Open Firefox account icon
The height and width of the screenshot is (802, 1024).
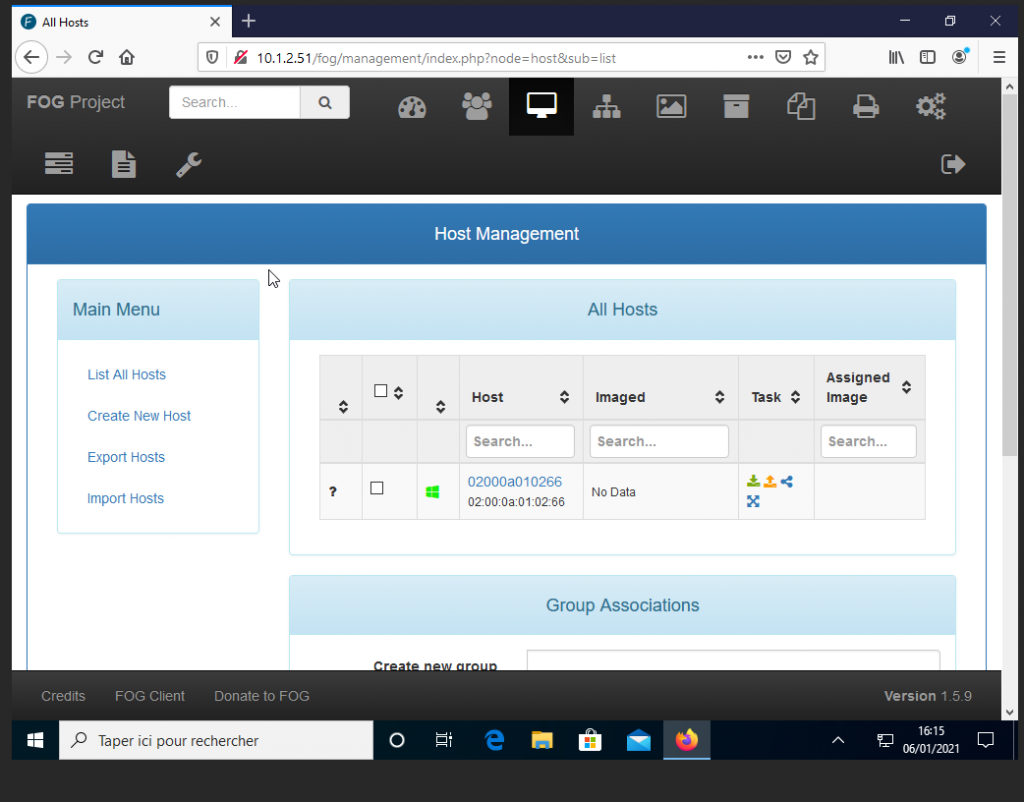pyautogui.click(x=959, y=57)
